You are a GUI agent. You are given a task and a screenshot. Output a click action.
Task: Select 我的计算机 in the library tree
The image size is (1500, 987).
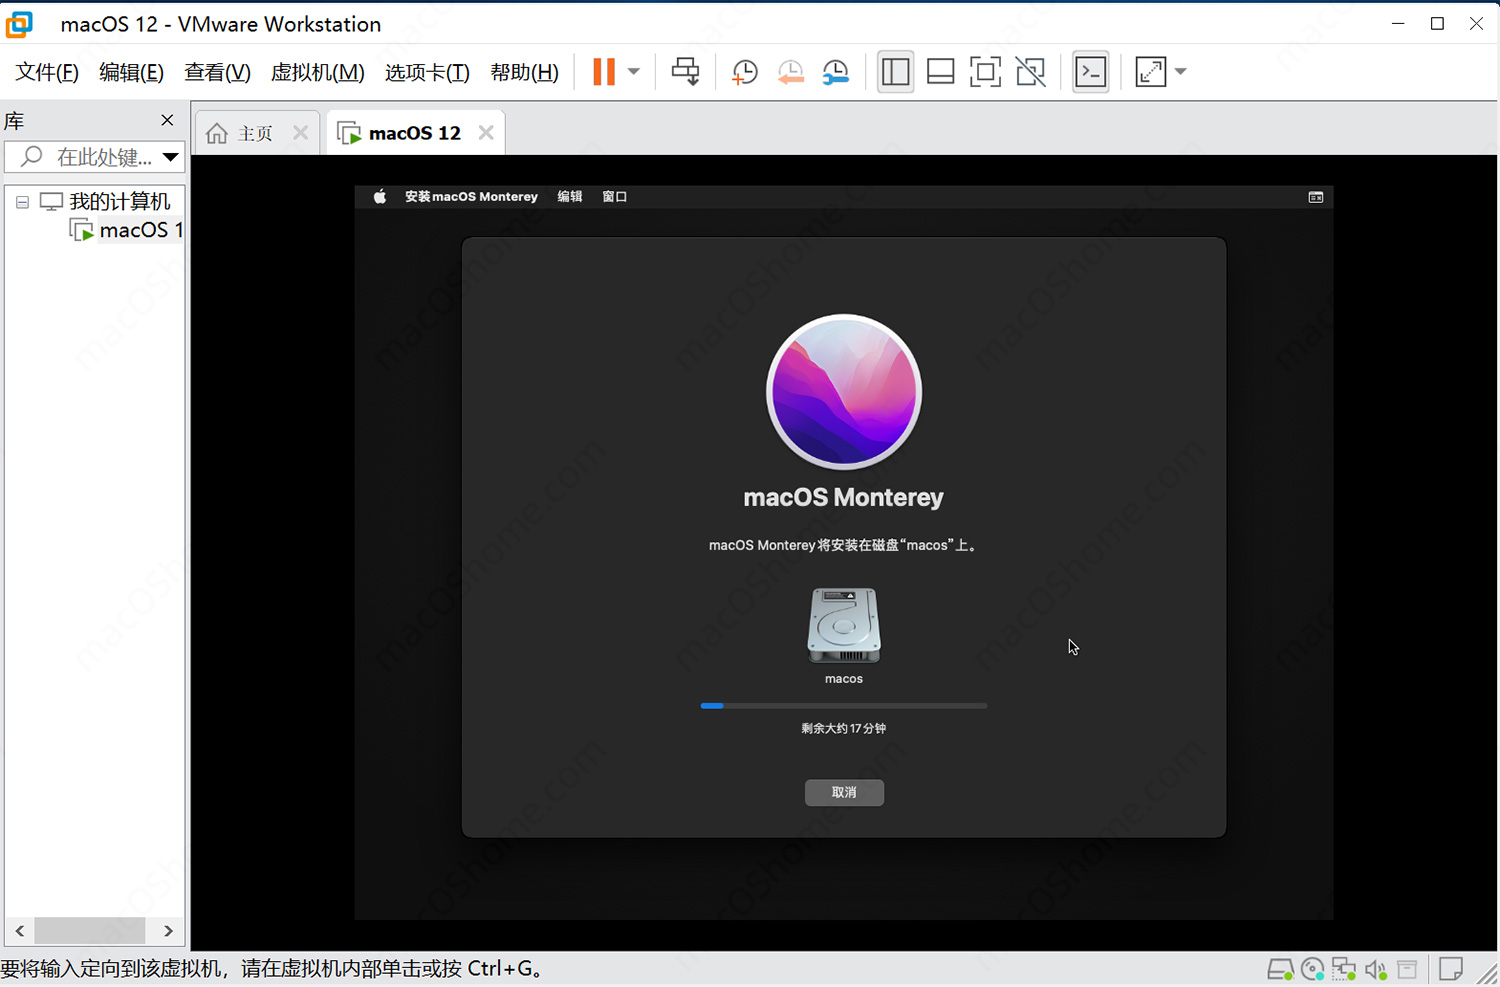[x=119, y=201]
